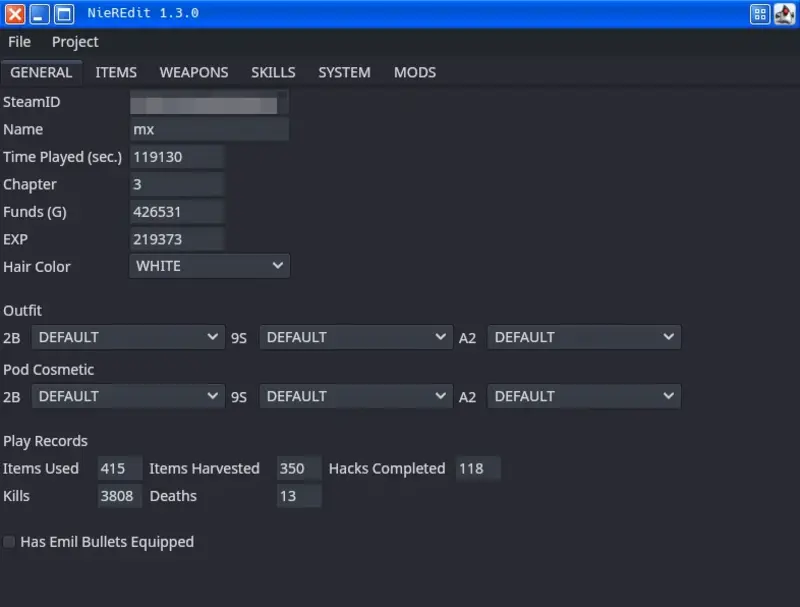Switch to the ITEMS tab
The height and width of the screenshot is (607, 800).
tap(116, 72)
